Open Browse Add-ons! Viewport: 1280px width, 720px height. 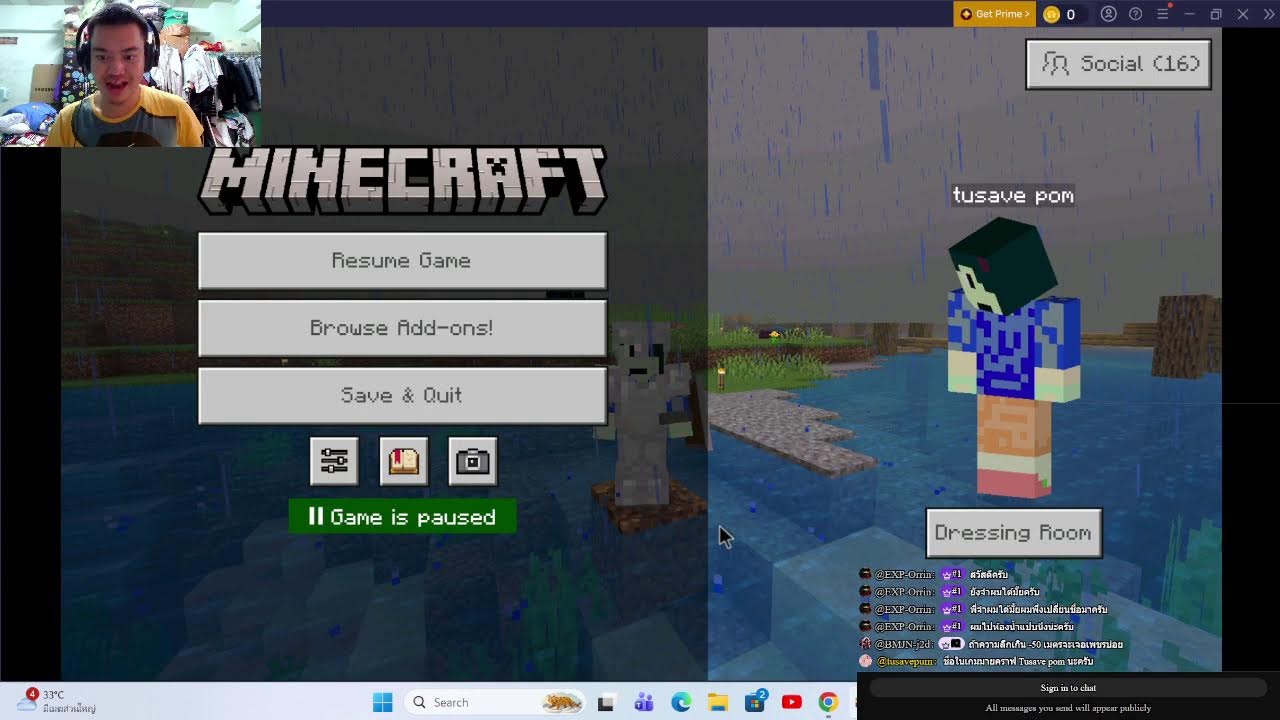coord(402,327)
